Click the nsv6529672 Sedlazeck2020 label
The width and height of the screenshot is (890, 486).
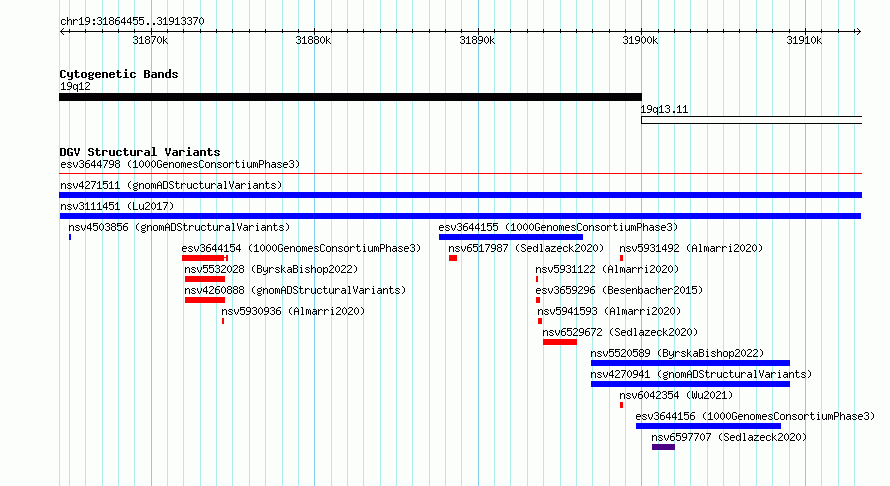click(x=620, y=332)
